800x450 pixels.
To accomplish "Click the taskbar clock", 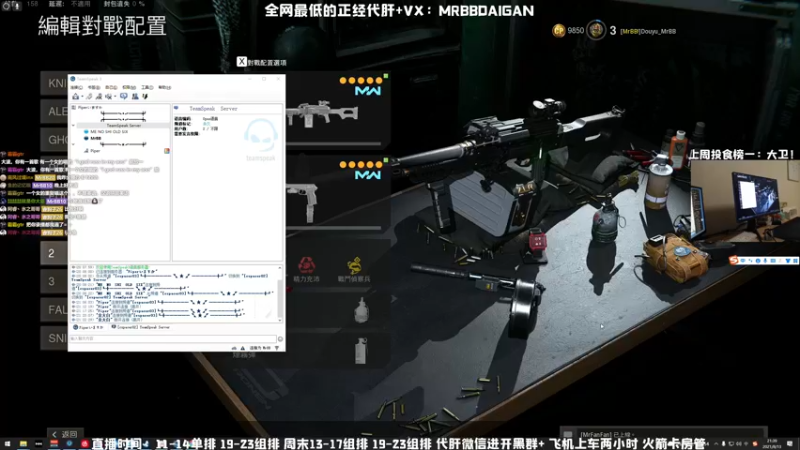I will 772,444.
